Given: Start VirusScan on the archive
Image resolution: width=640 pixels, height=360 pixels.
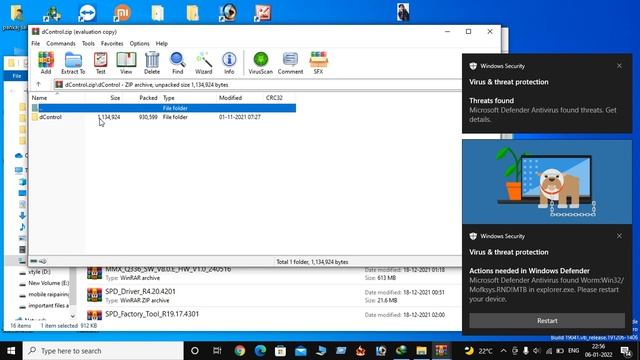Looking at the screenshot, I should coord(260,63).
